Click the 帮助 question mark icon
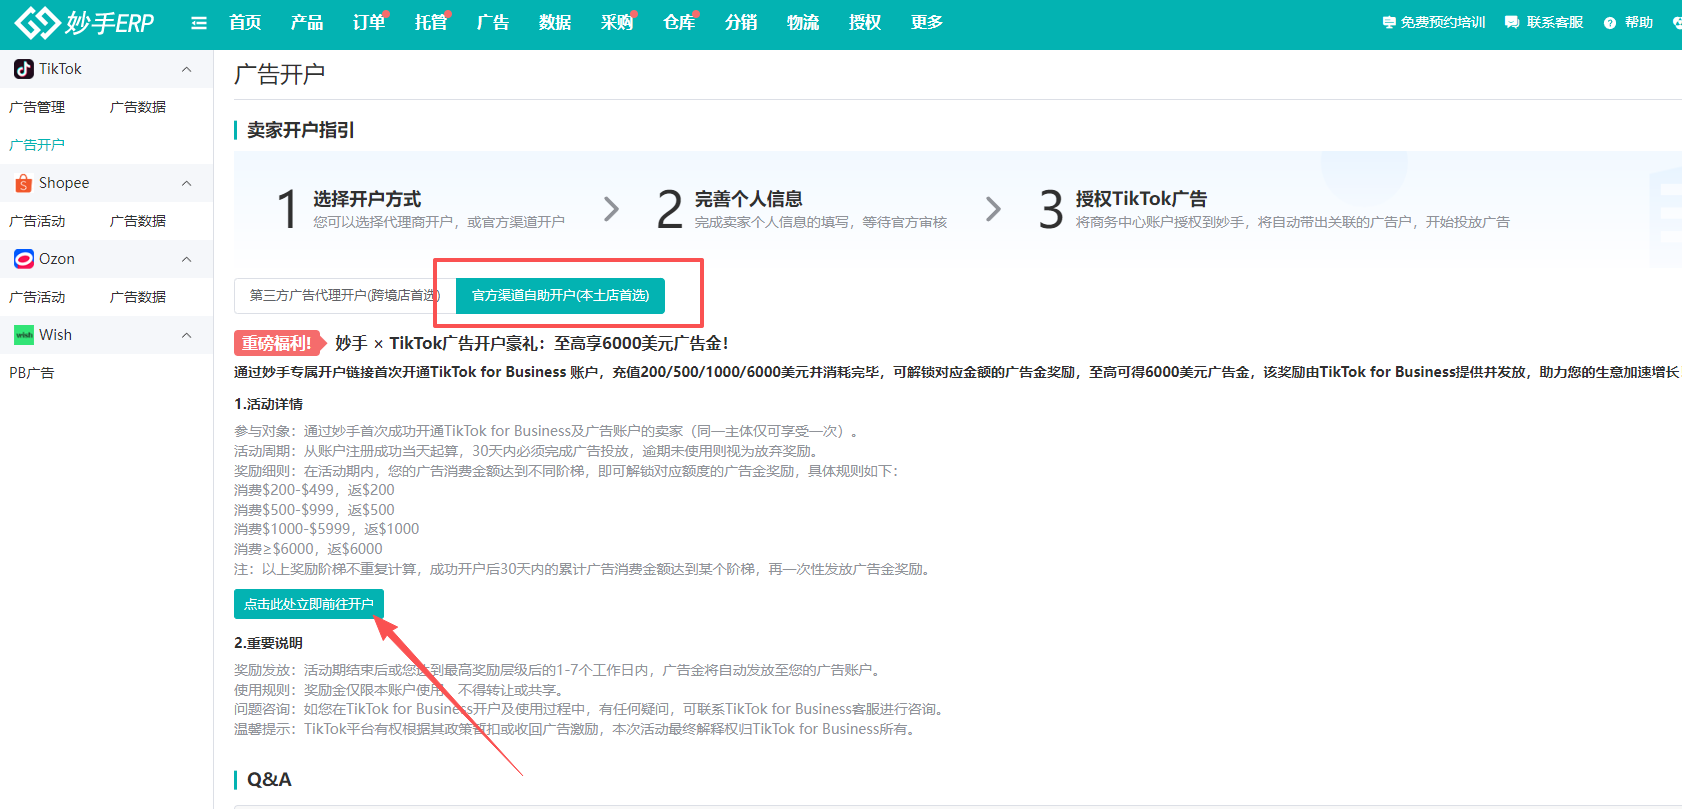Screen dimensions: 1682x809 tap(1609, 23)
